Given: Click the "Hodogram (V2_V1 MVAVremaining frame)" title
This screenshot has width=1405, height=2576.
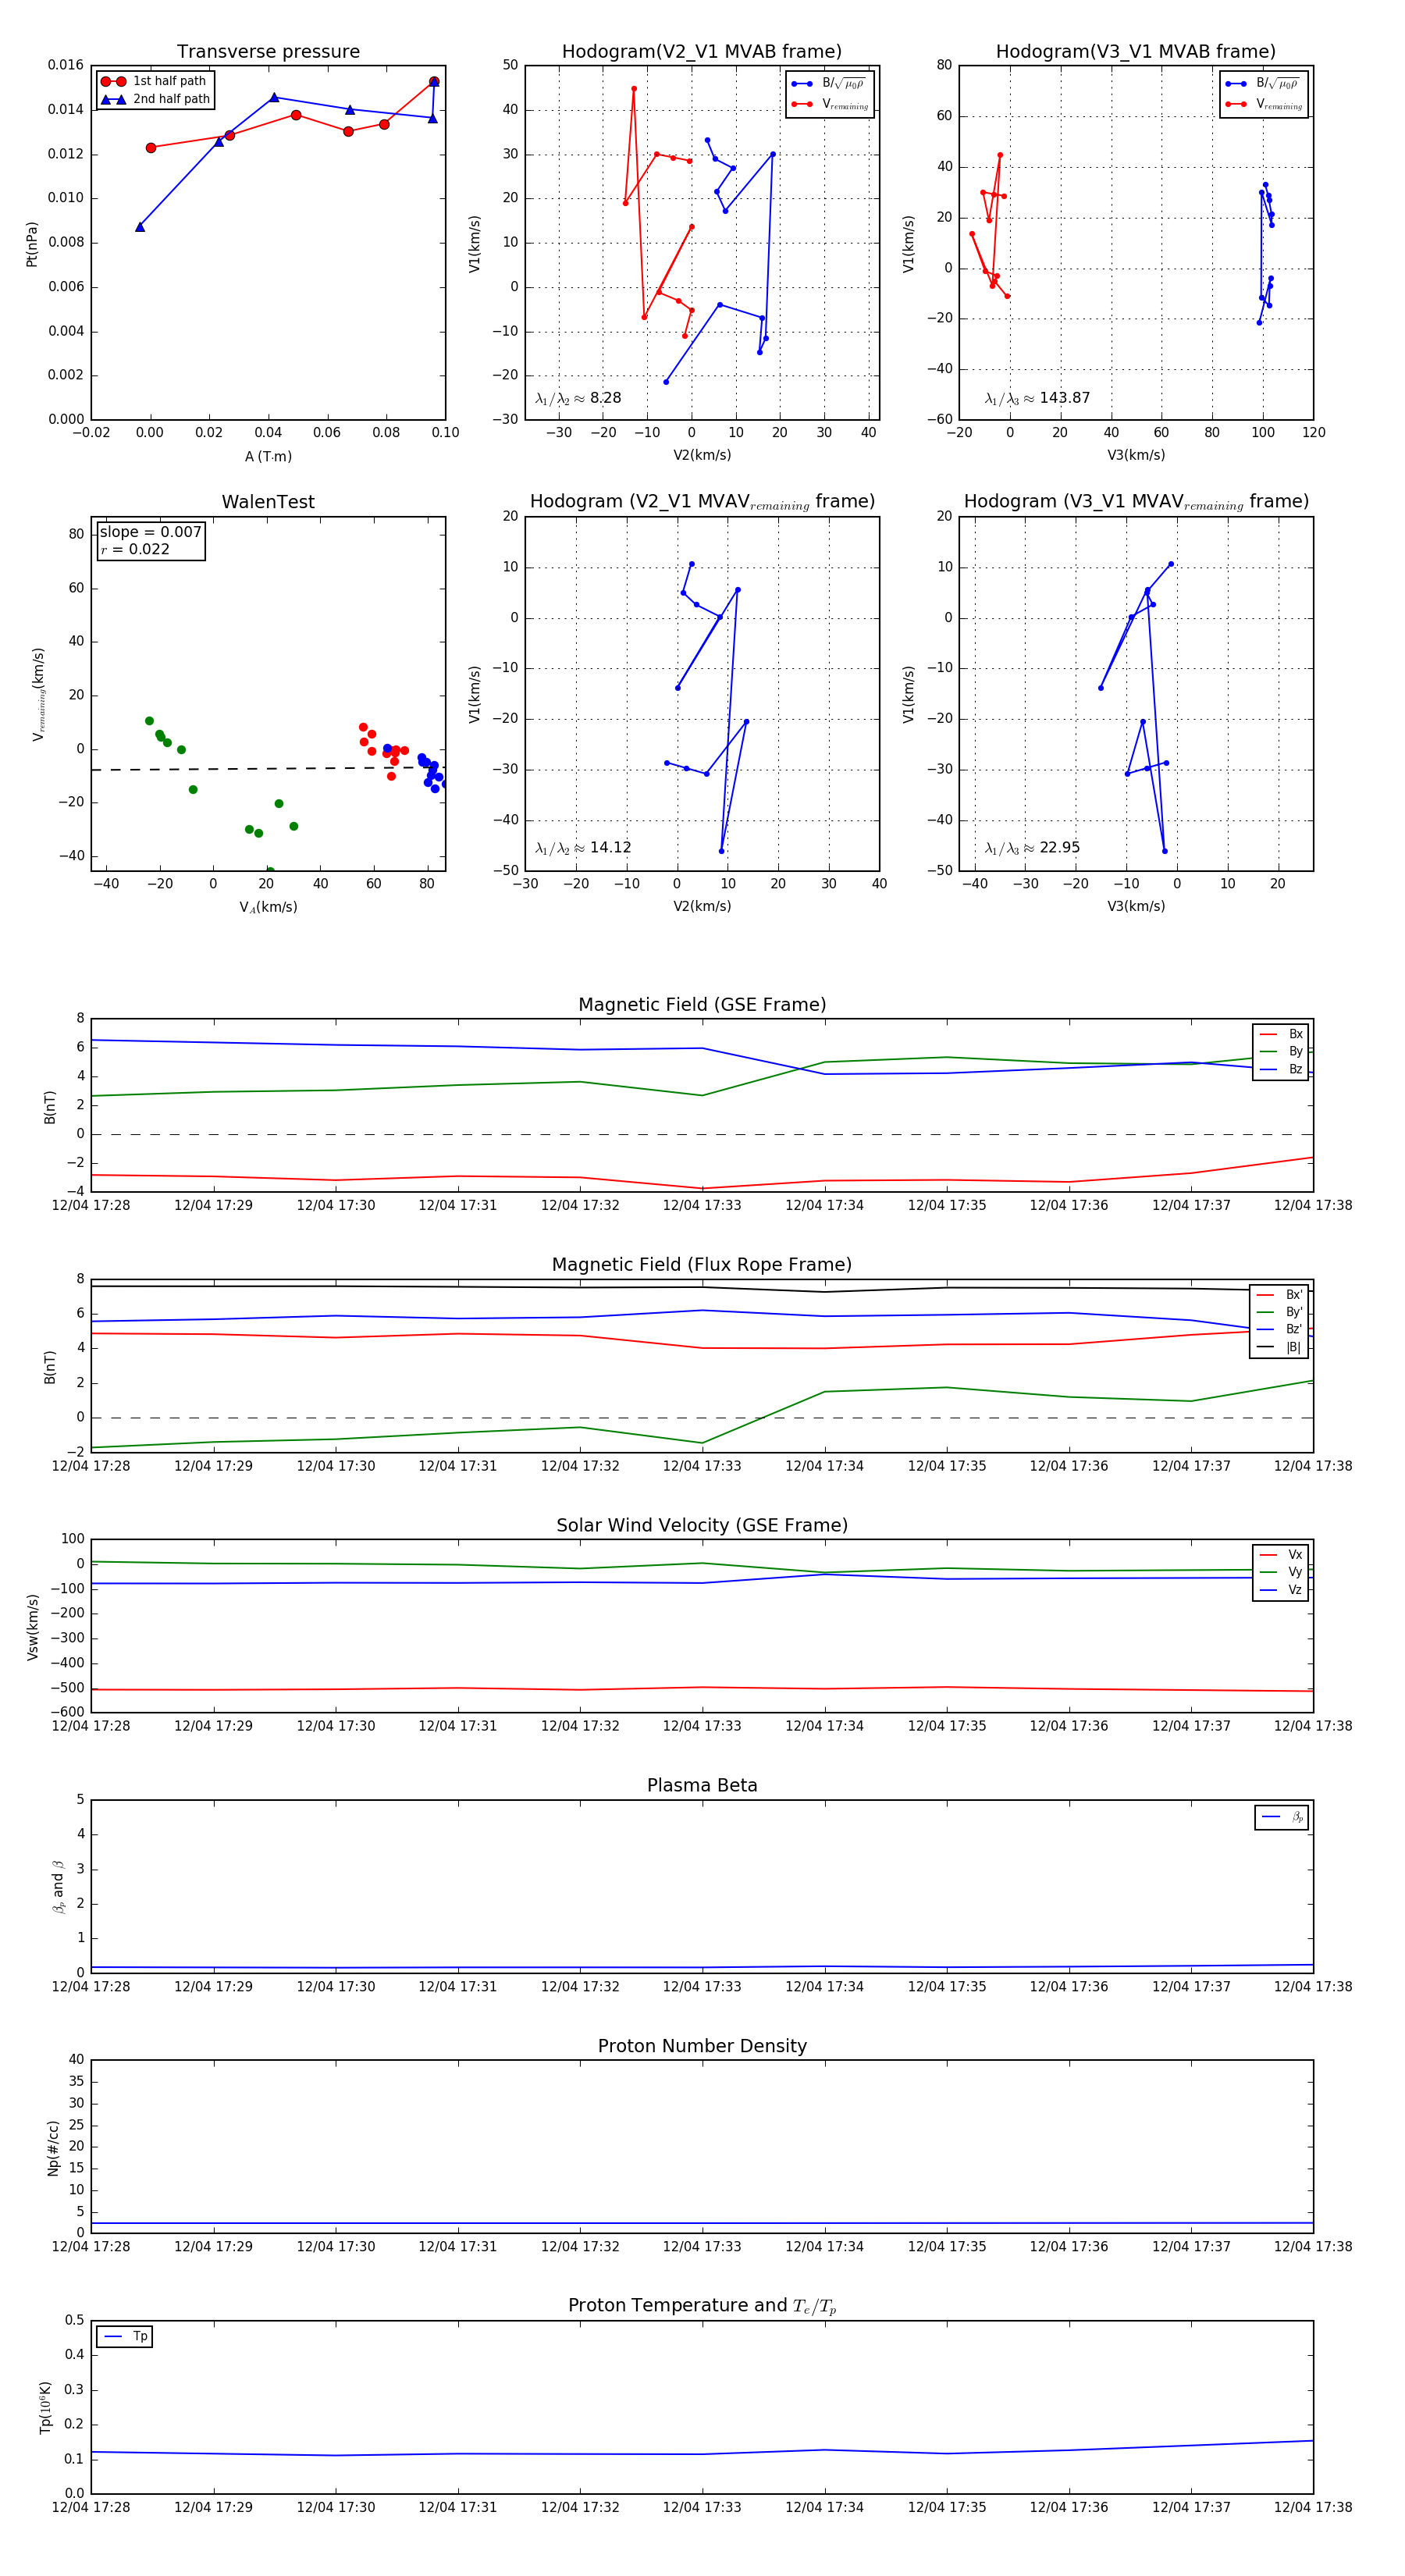Looking at the screenshot, I should pyautogui.click(x=702, y=502).
